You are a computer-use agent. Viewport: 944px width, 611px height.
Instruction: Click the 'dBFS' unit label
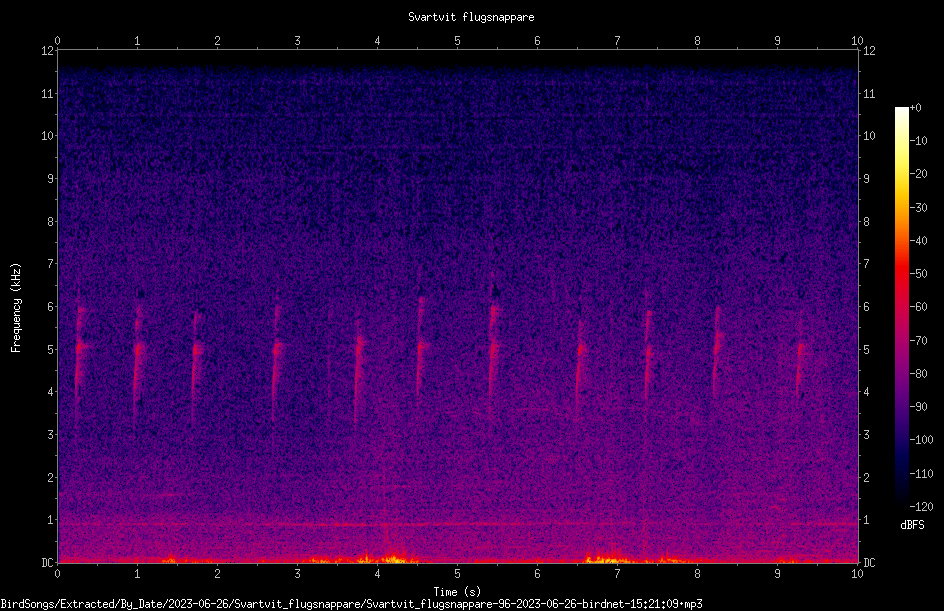[912, 525]
